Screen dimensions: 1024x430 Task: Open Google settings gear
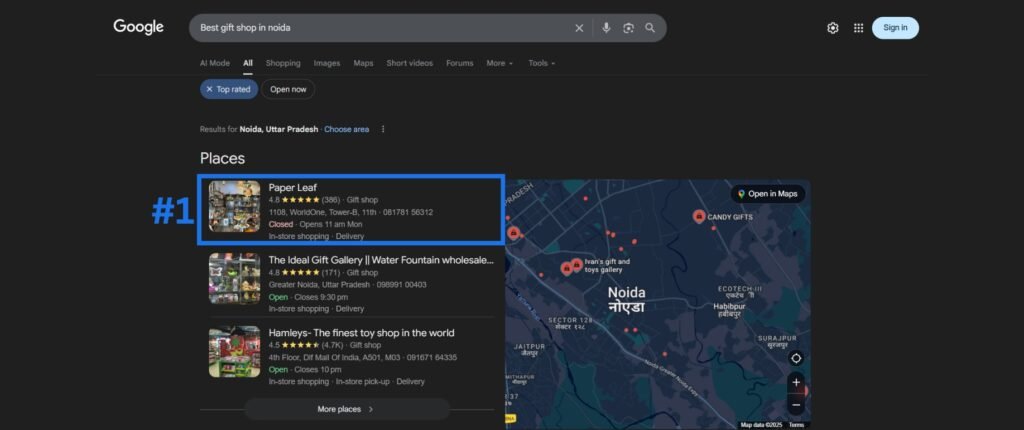(832, 28)
